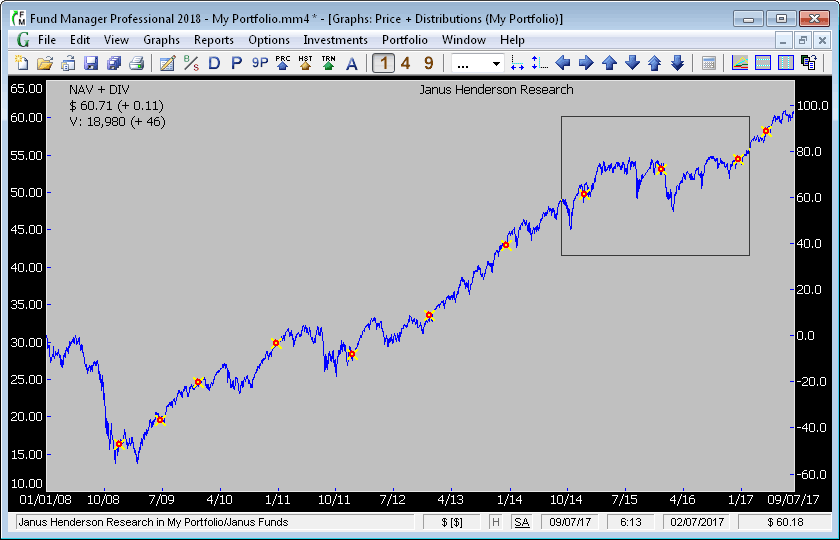Click the colored line chart properties icon
The height and width of the screenshot is (540, 840).
[740, 63]
